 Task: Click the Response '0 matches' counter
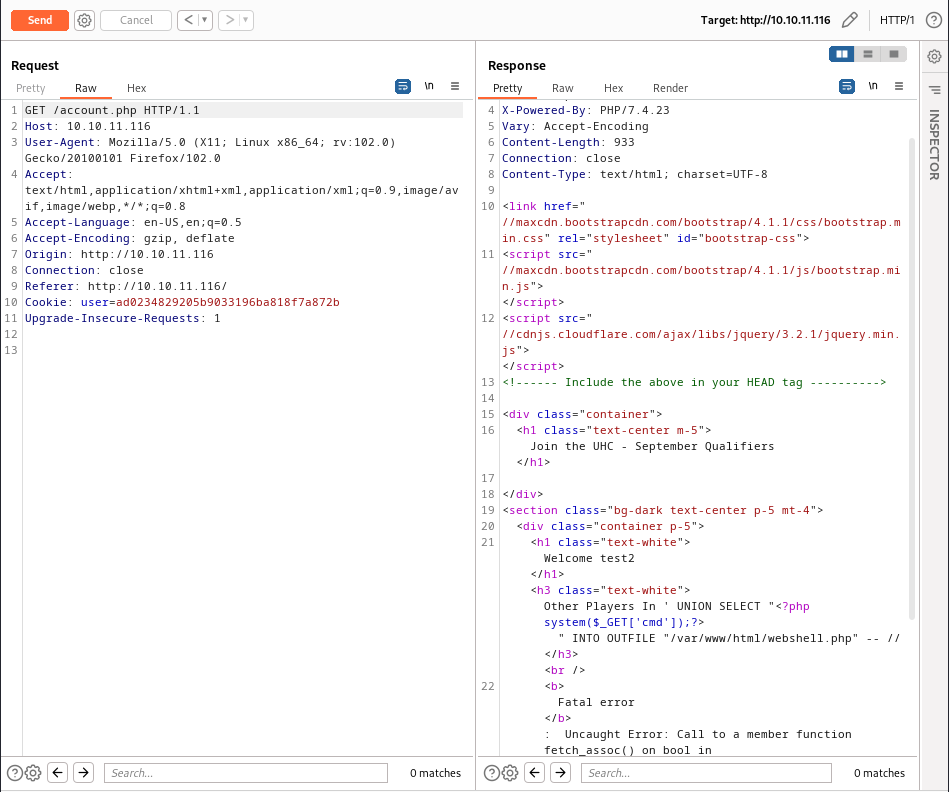point(879,773)
